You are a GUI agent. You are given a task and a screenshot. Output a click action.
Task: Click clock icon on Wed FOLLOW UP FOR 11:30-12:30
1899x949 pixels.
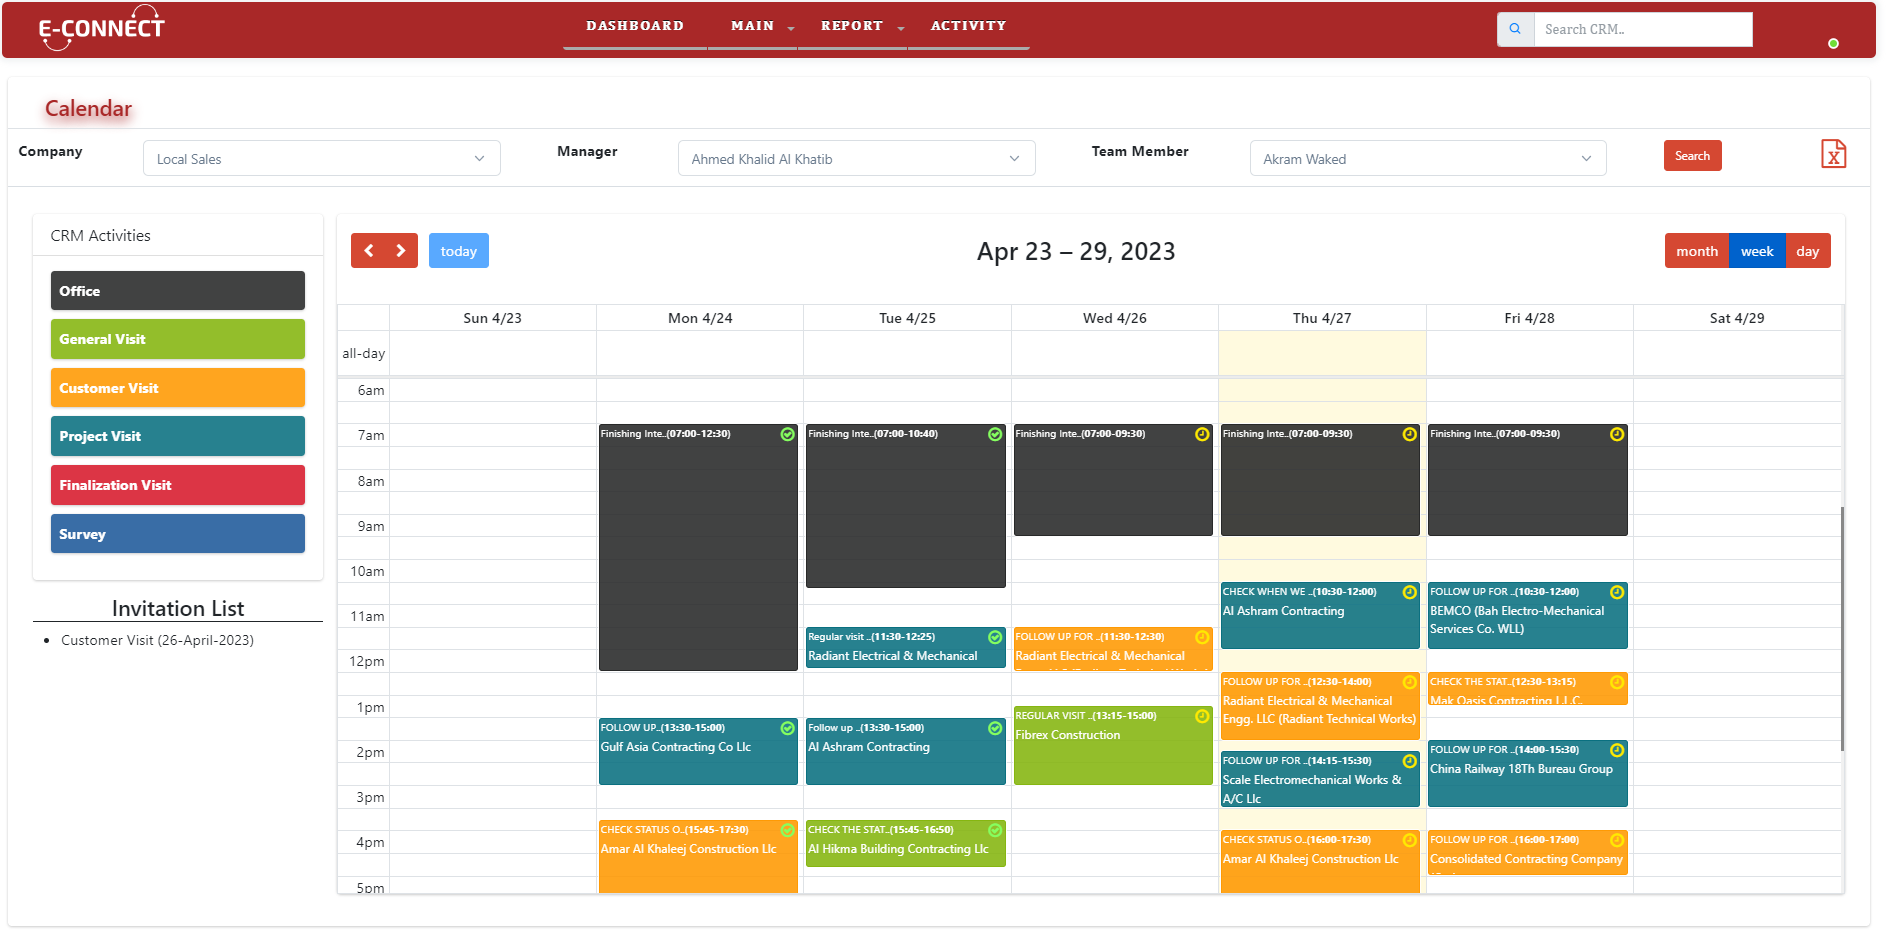pyautogui.click(x=1202, y=637)
